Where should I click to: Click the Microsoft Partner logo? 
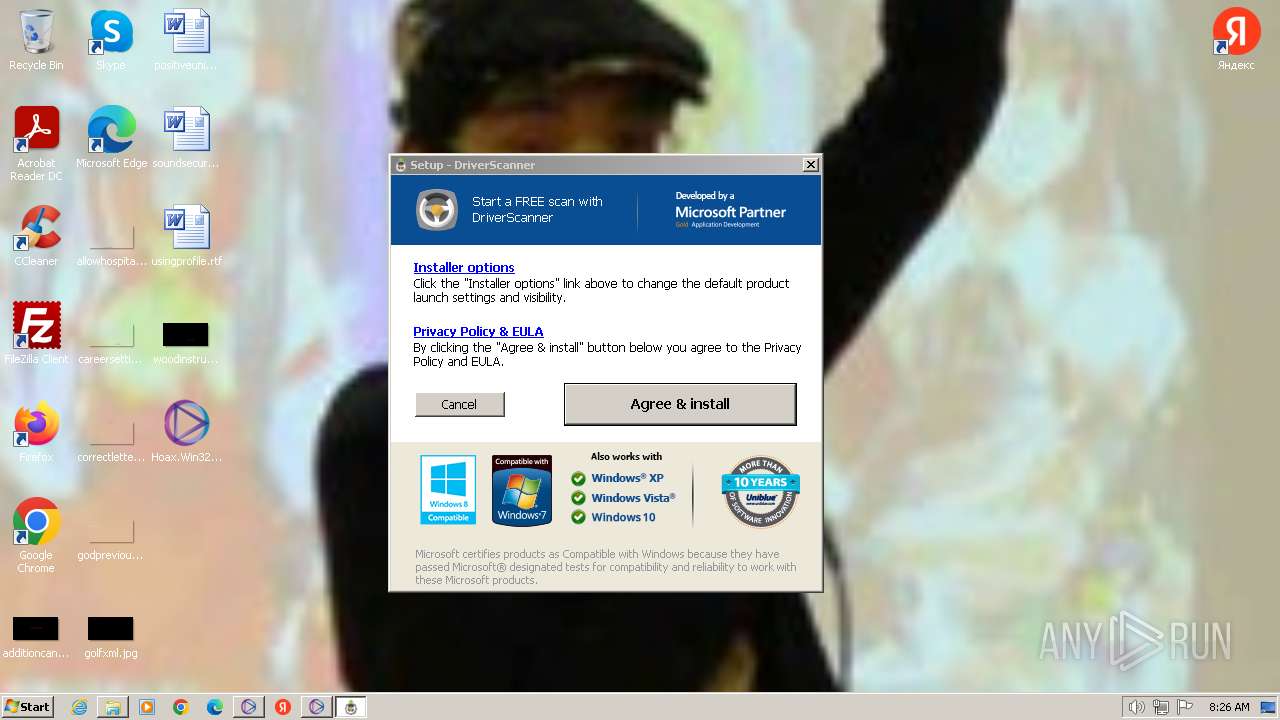(x=730, y=210)
